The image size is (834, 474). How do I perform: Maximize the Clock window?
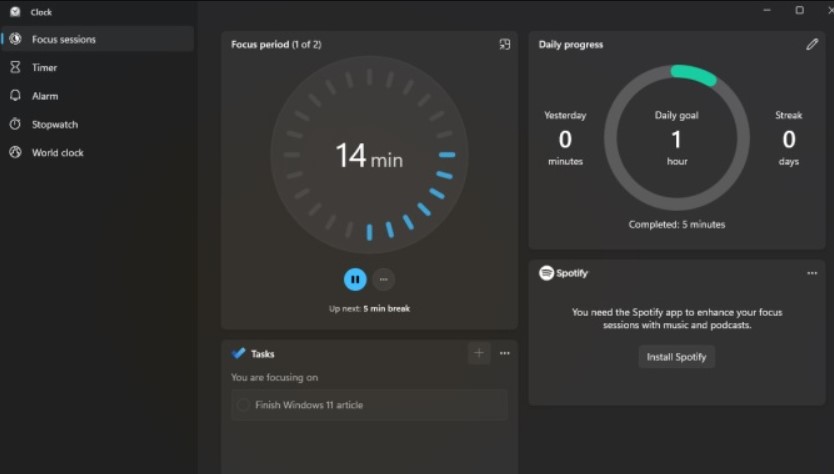click(x=799, y=10)
